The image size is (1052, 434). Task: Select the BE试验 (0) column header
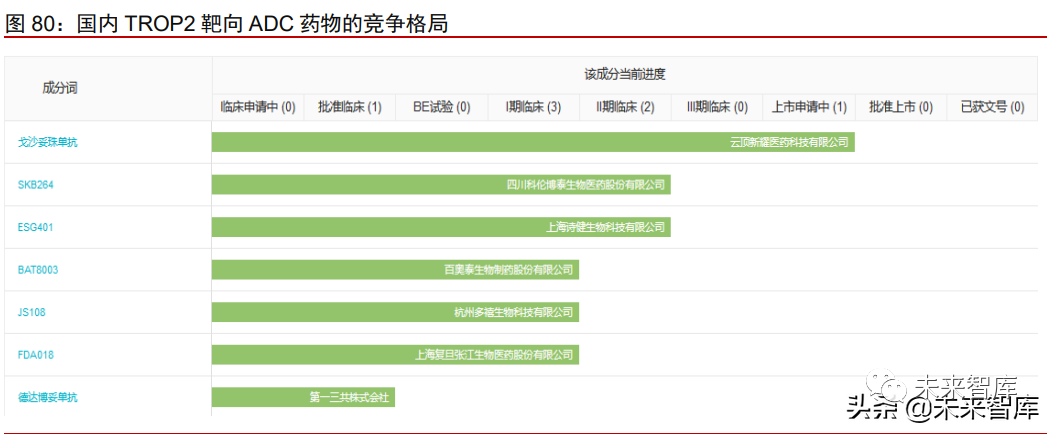pos(441,107)
